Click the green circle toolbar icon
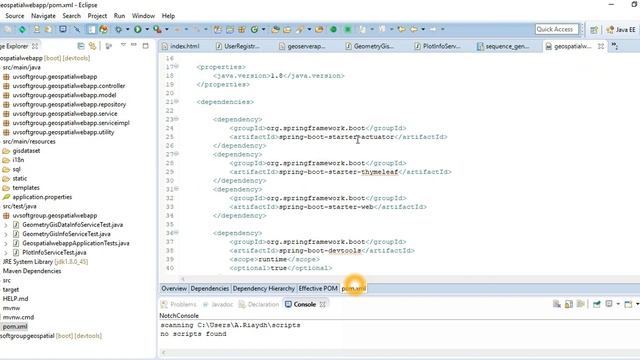This screenshot has height=360, width=640. click(333, 29)
